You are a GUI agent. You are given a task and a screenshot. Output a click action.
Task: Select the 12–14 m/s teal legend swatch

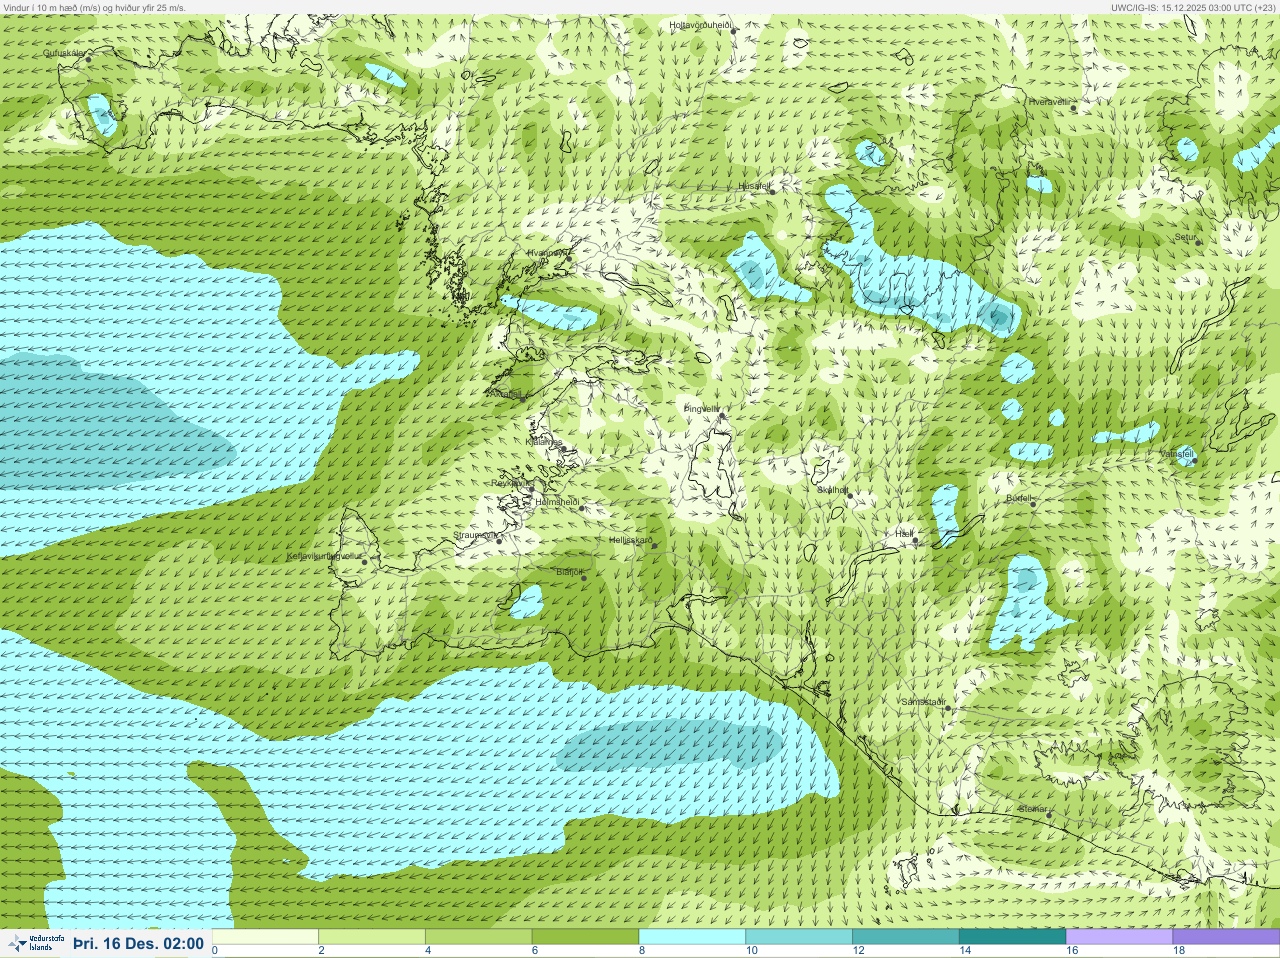pos(906,937)
